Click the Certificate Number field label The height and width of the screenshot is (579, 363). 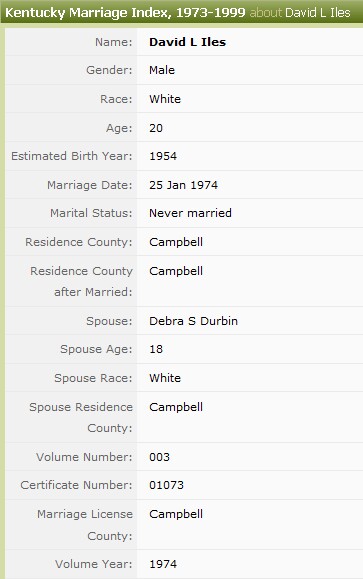point(76,485)
